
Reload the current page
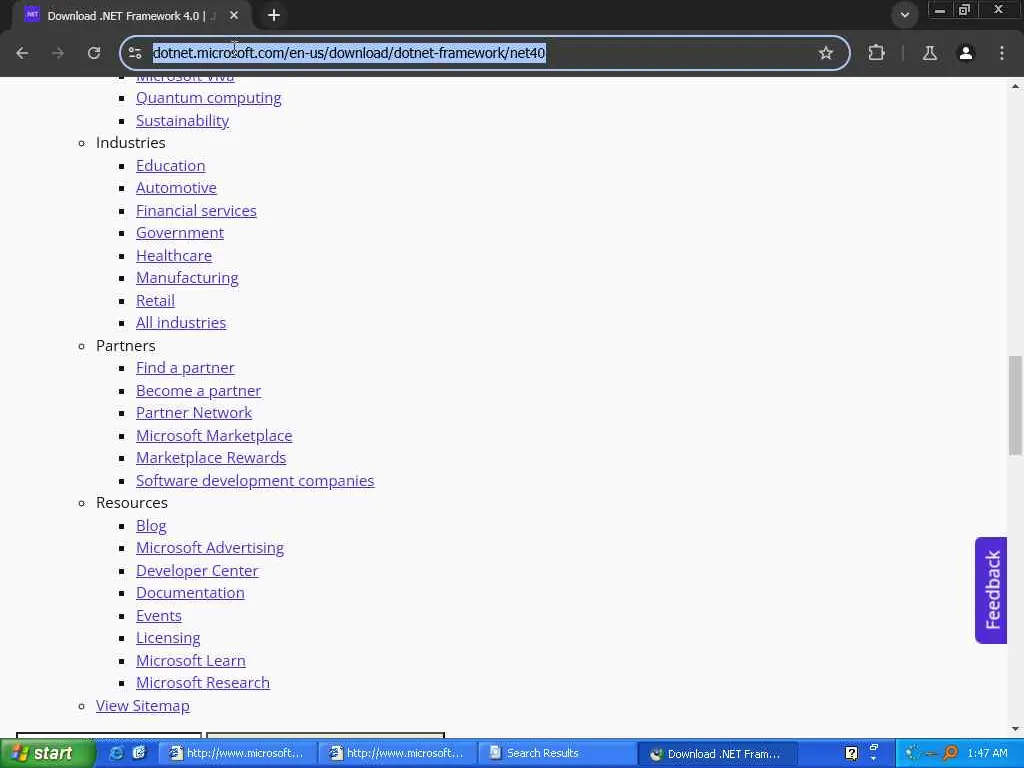pyautogui.click(x=94, y=53)
